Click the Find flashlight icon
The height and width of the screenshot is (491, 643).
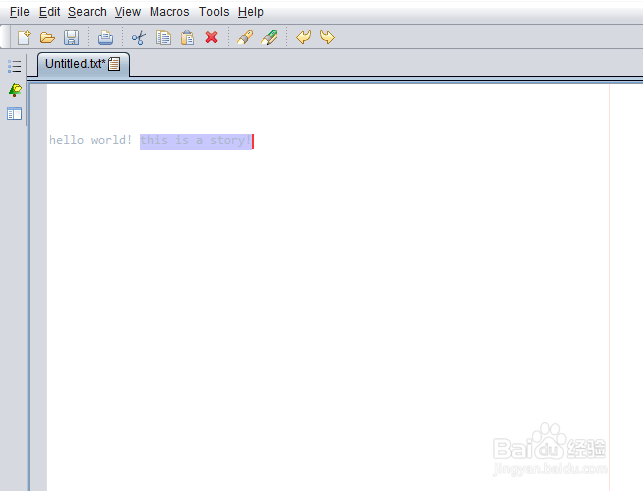coord(245,37)
